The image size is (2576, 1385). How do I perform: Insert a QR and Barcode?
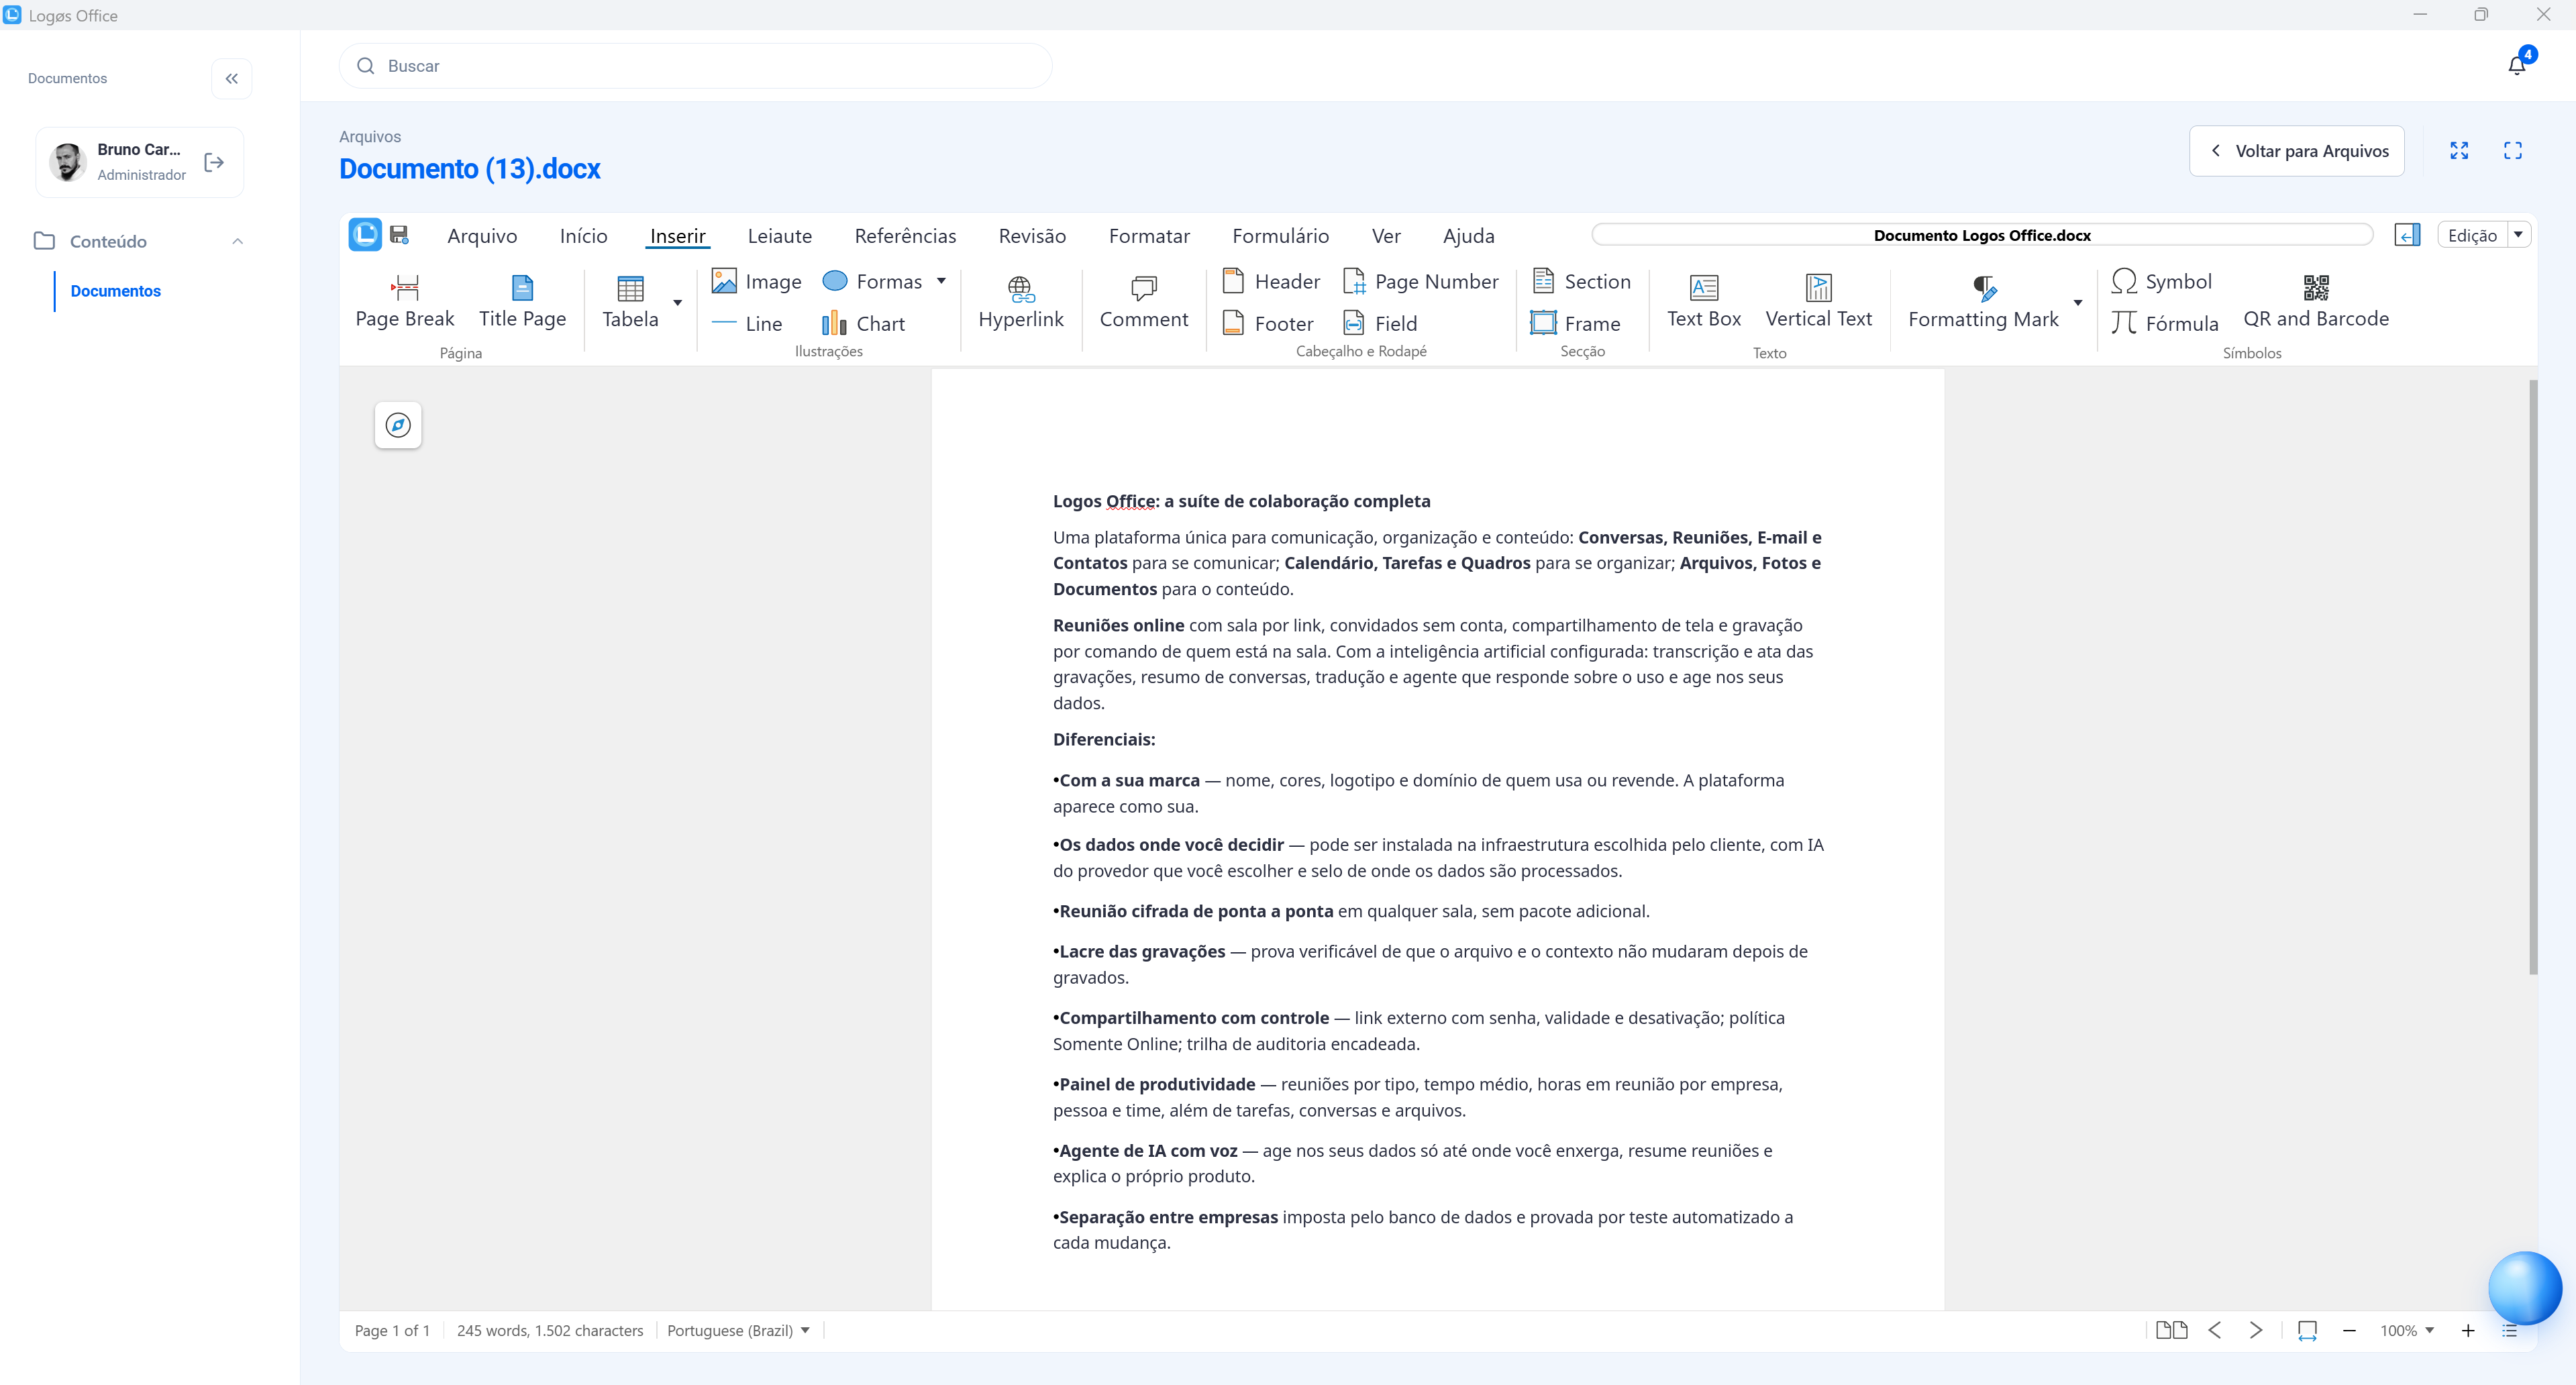2315,301
